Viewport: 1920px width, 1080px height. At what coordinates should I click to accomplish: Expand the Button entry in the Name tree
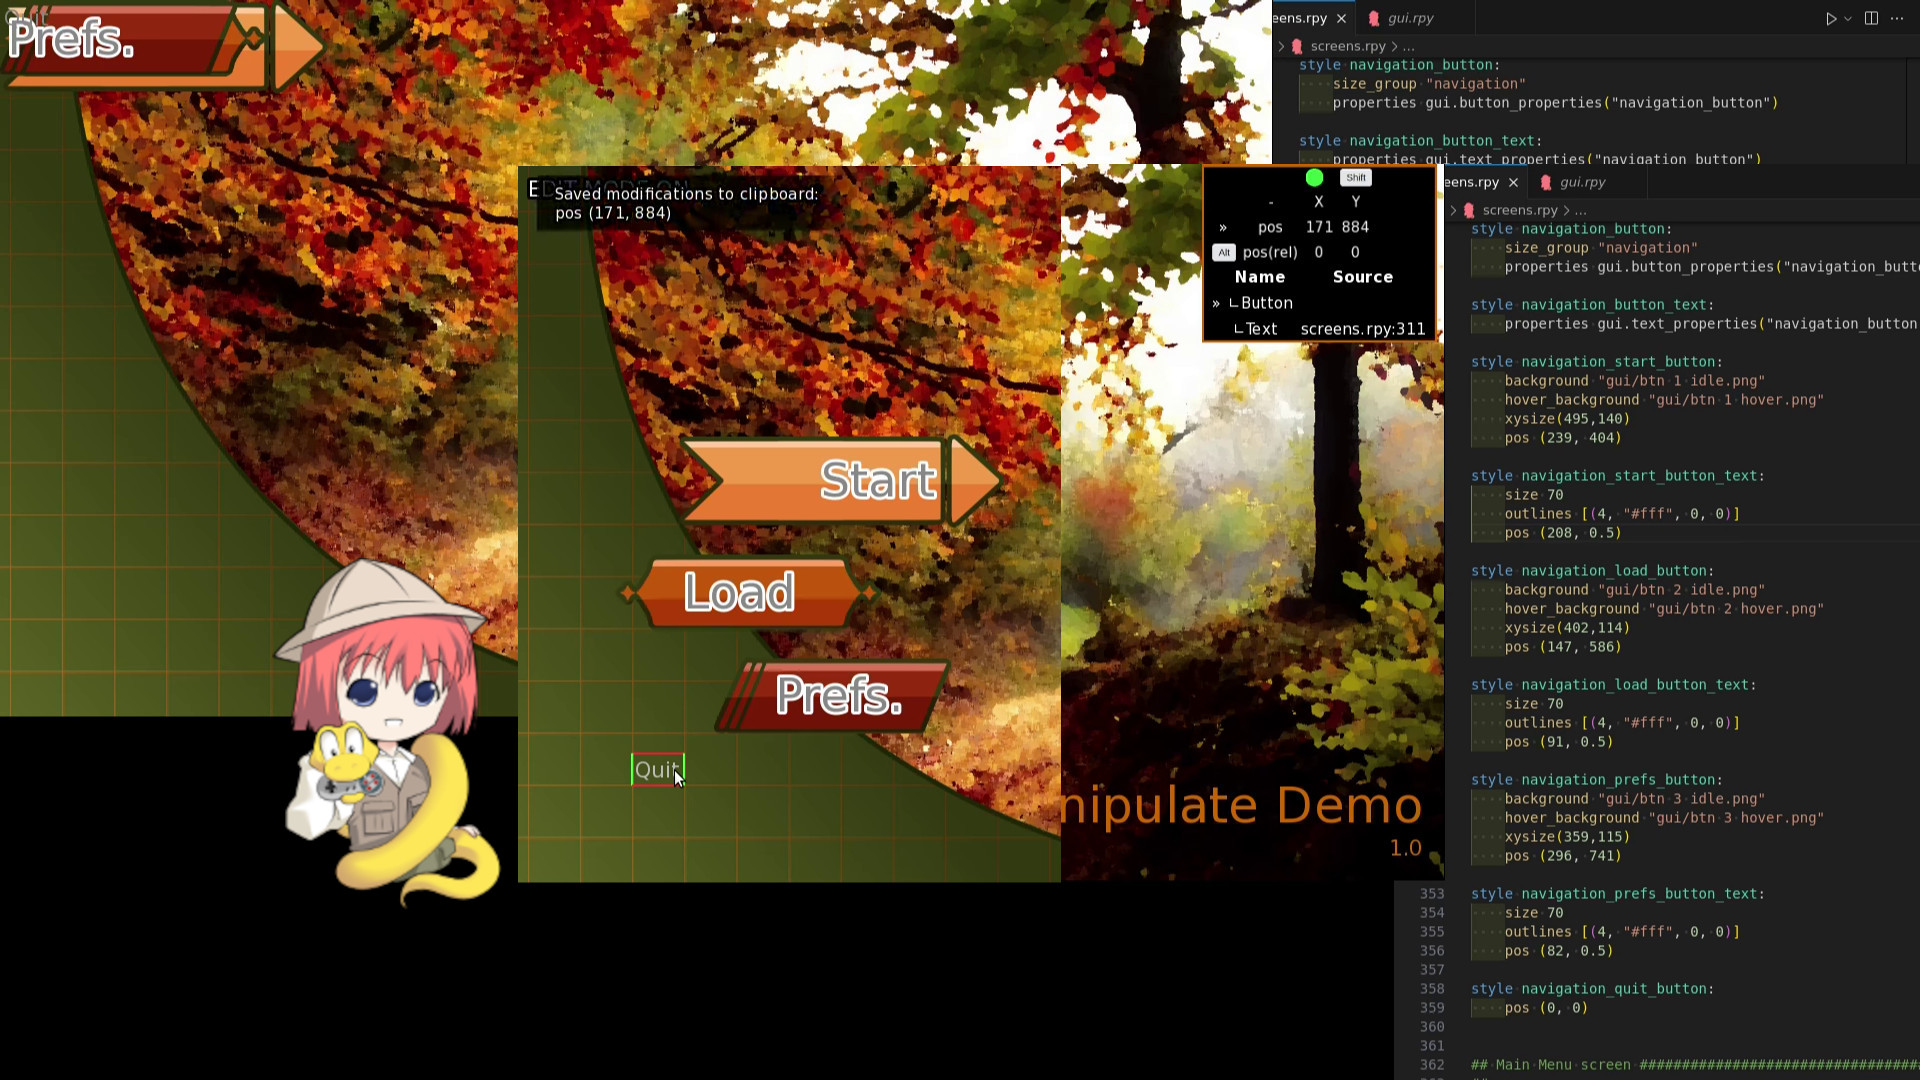(1215, 303)
